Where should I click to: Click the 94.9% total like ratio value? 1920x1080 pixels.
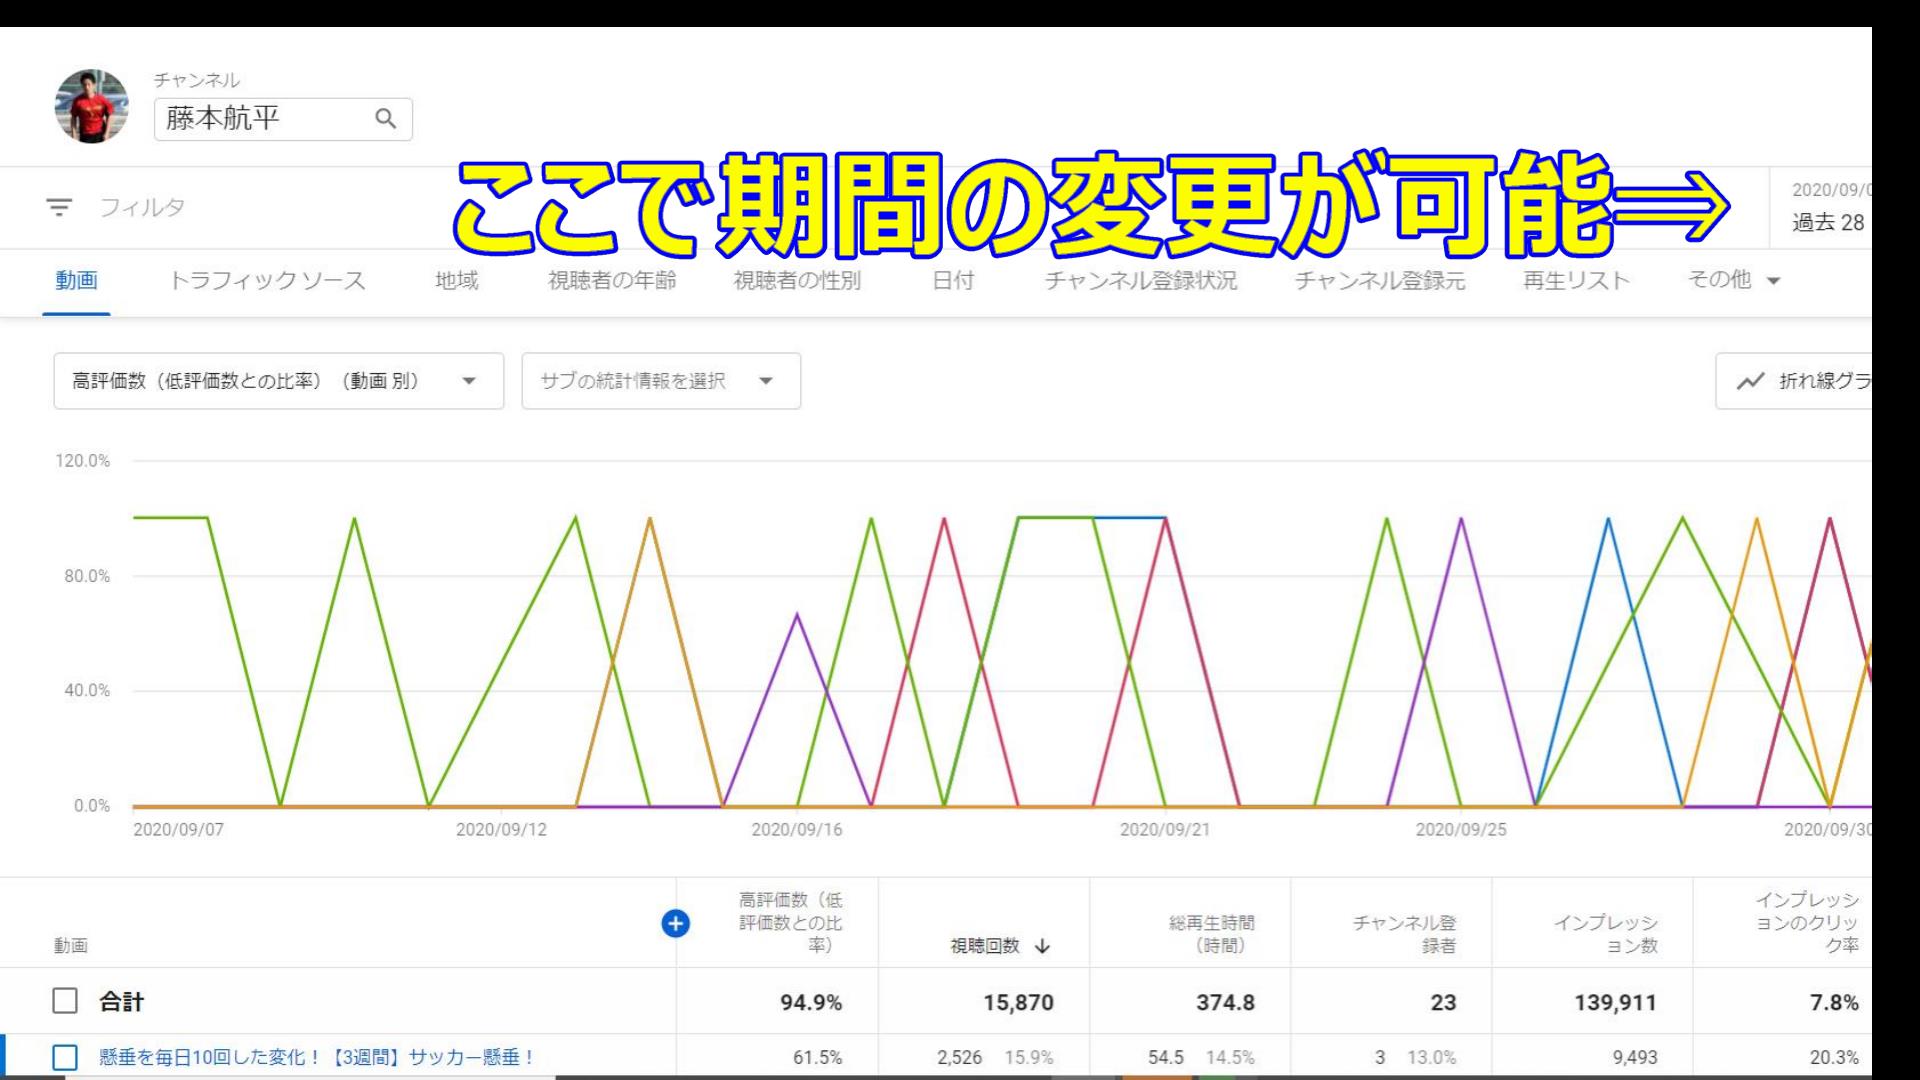pos(811,1002)
